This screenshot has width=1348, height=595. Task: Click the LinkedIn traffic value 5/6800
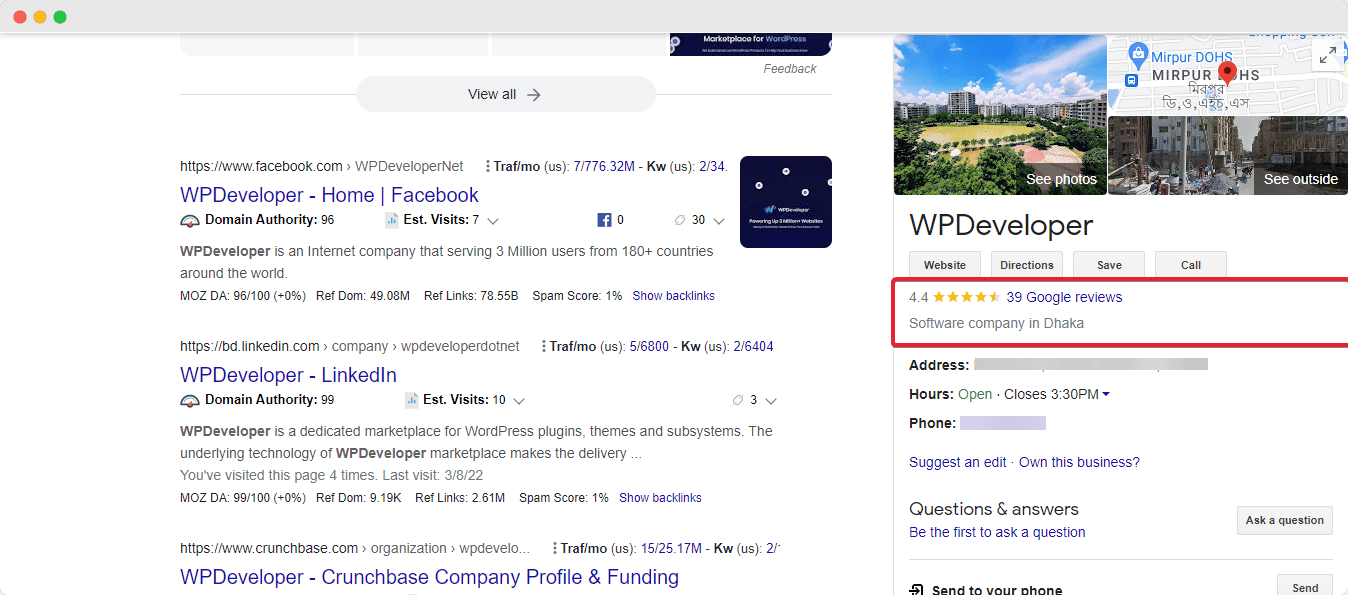[x=650, y=346]
